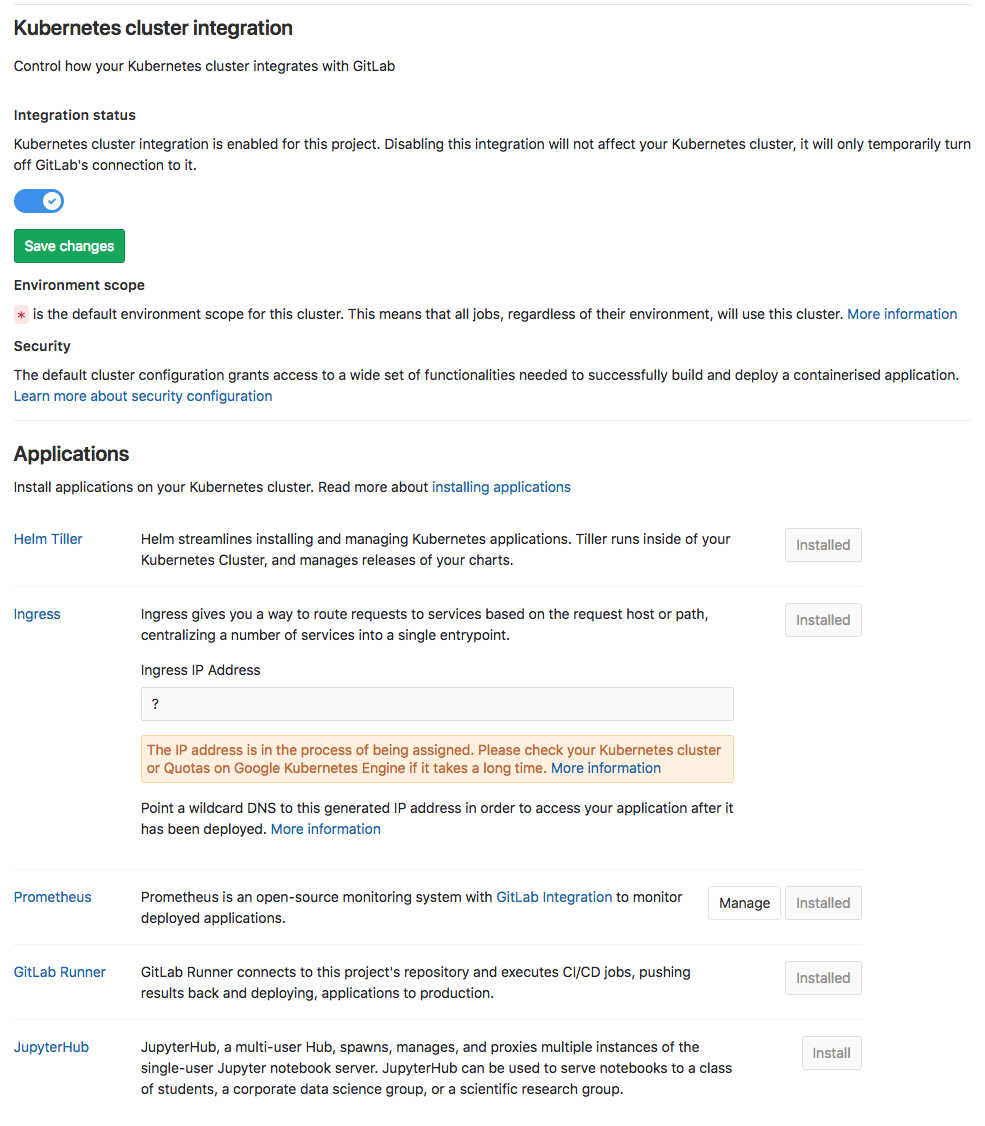Click inside the Ingress IP Address field
This screenshot has width=985, height=1126.
point(437,703)
